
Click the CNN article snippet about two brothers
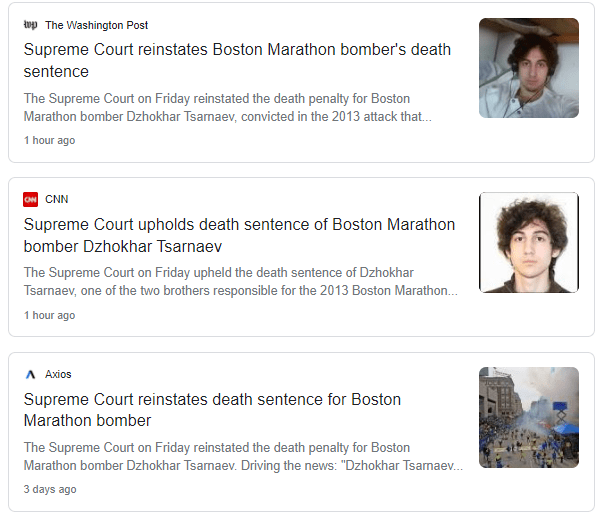(x=240, y=282)
